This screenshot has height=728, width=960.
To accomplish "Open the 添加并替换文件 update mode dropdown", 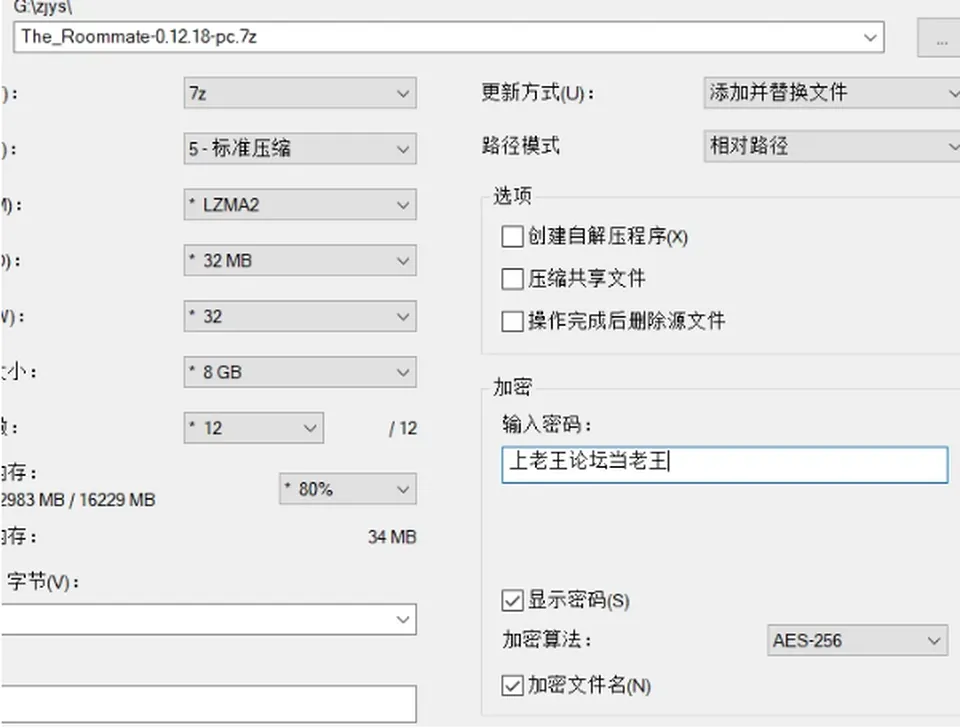I will pyautogui.click(x=831, y=93).
